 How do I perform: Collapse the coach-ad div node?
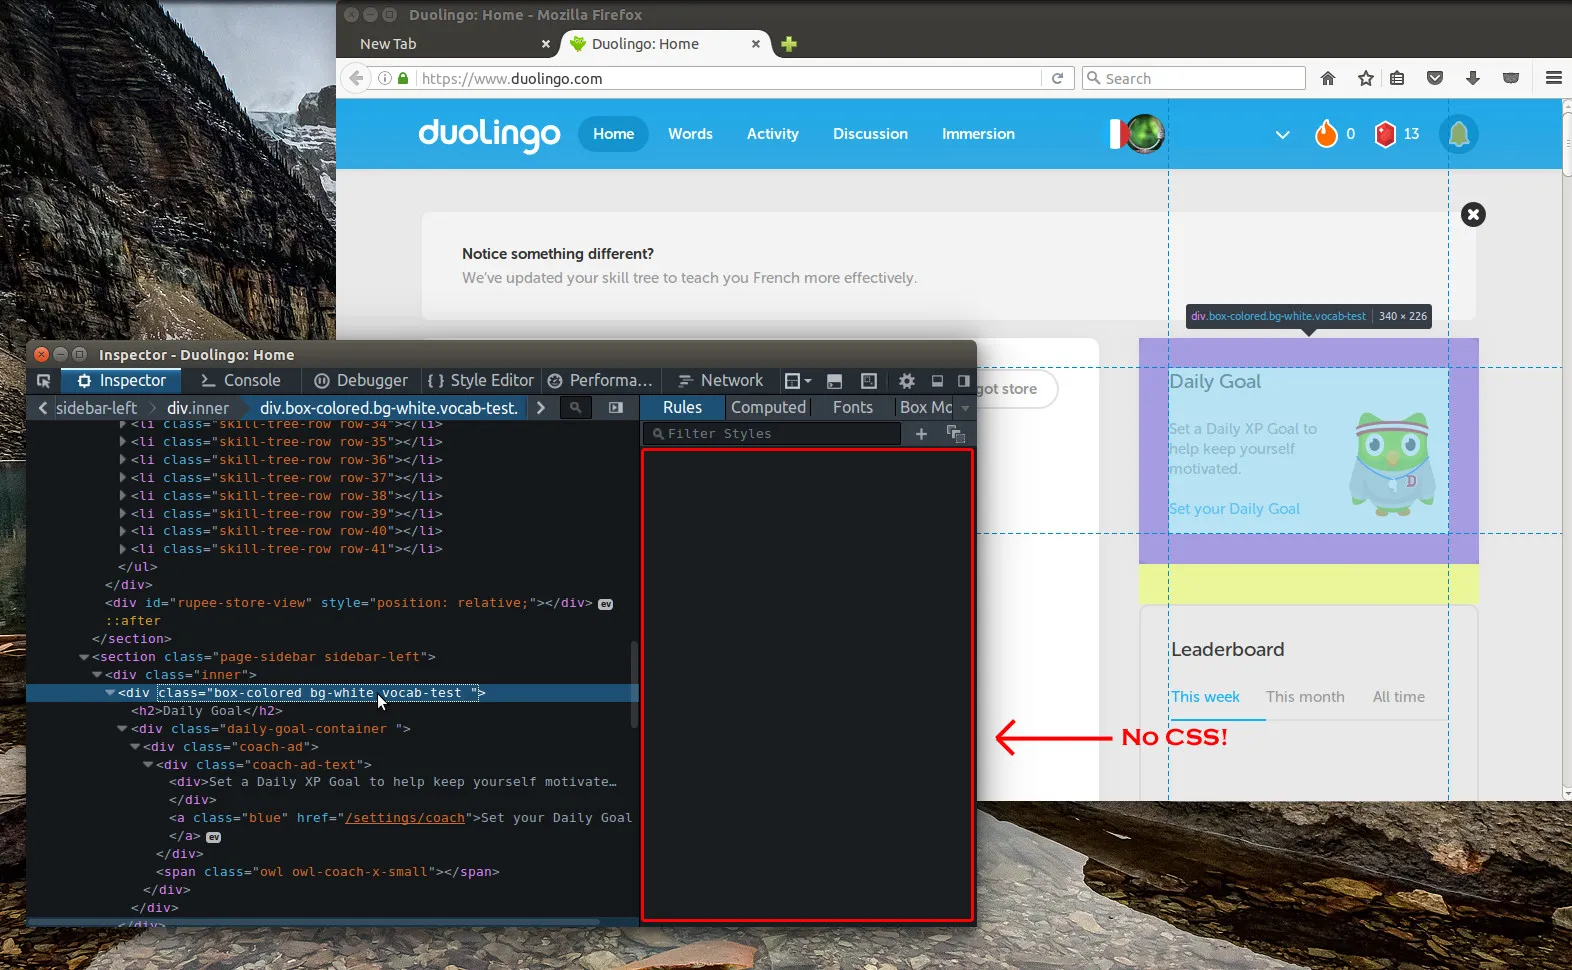click(135, 747)
